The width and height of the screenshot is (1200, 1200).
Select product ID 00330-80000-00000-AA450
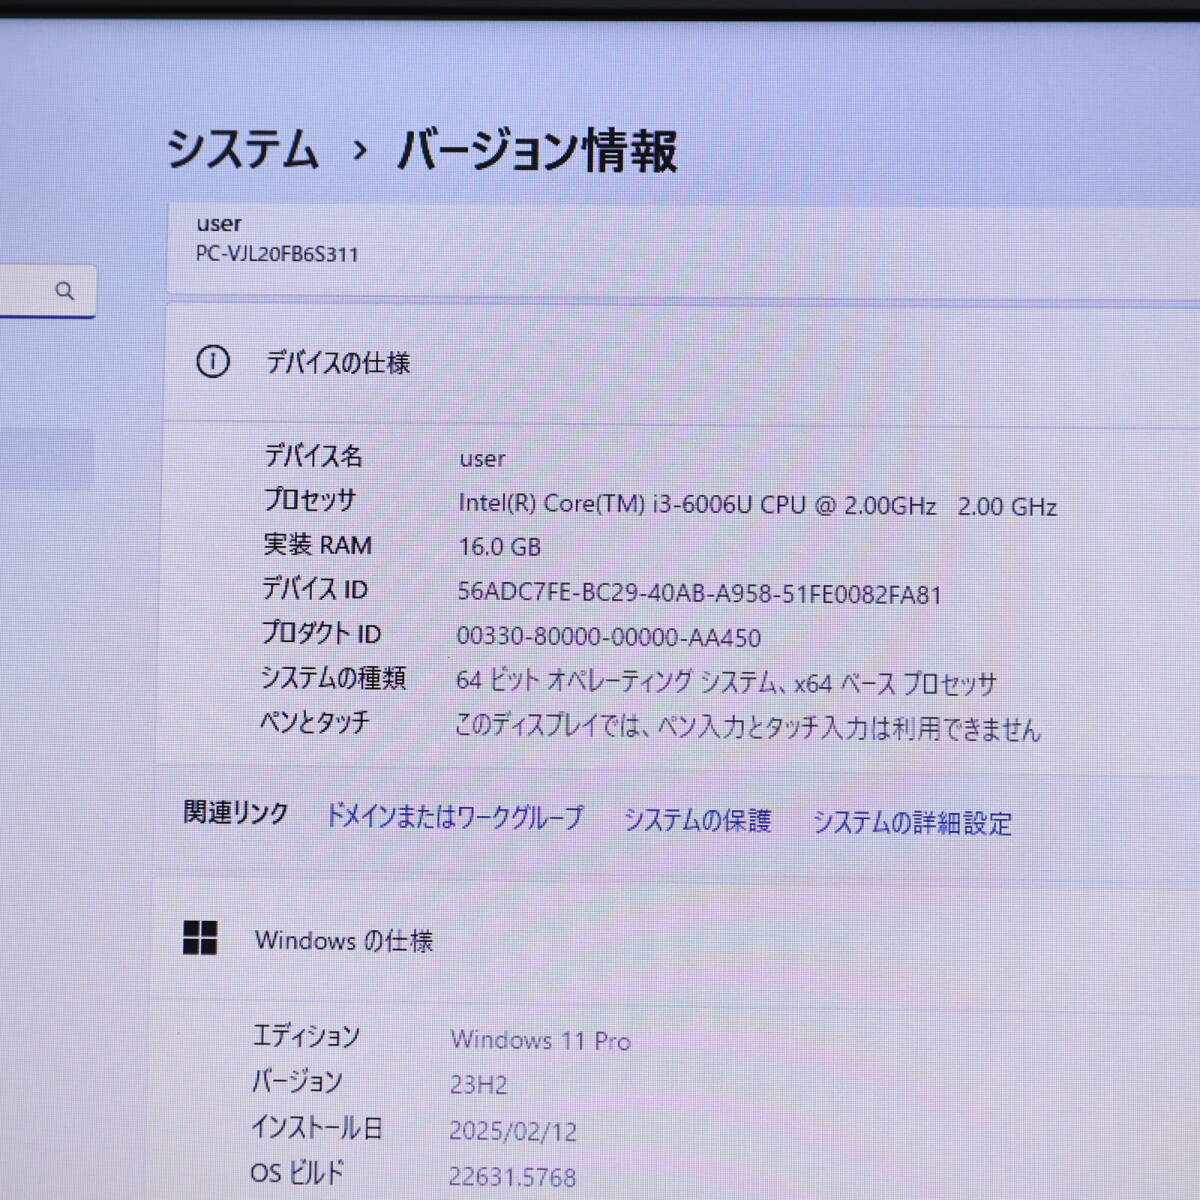[x=608, y=637]
